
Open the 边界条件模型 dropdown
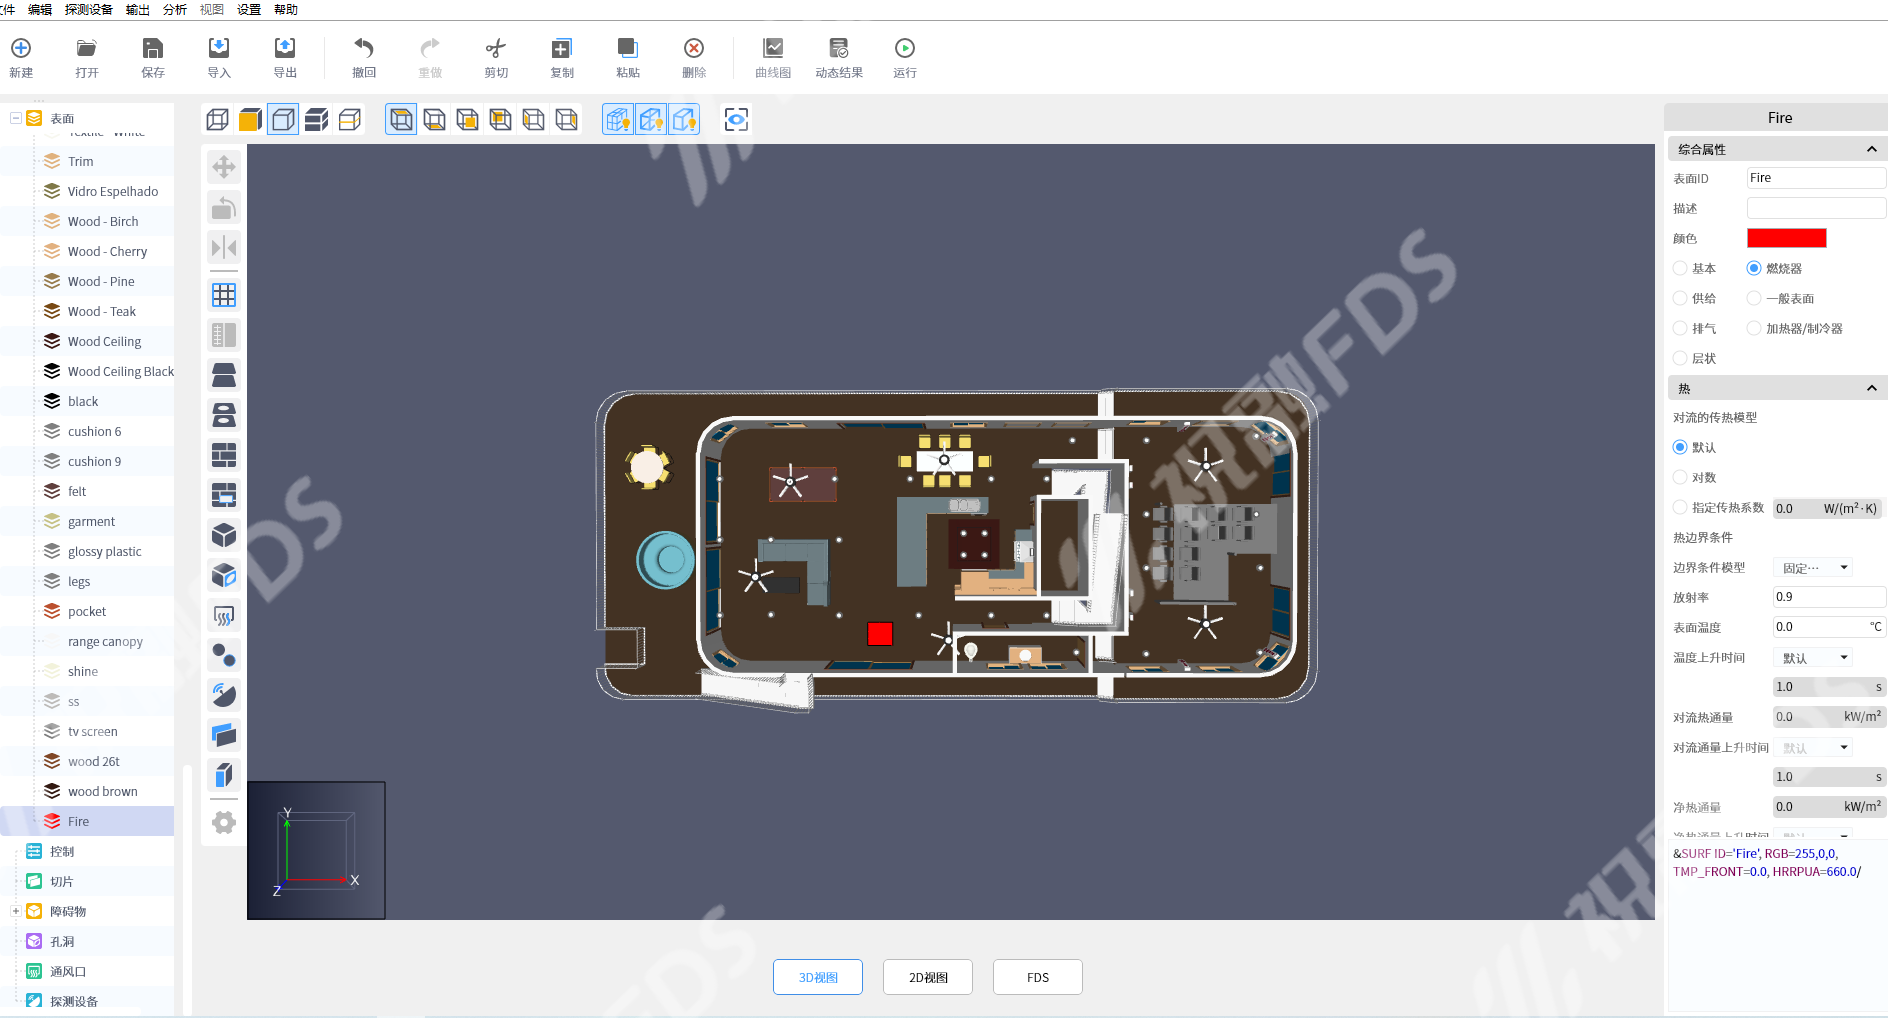[1814, 567]
